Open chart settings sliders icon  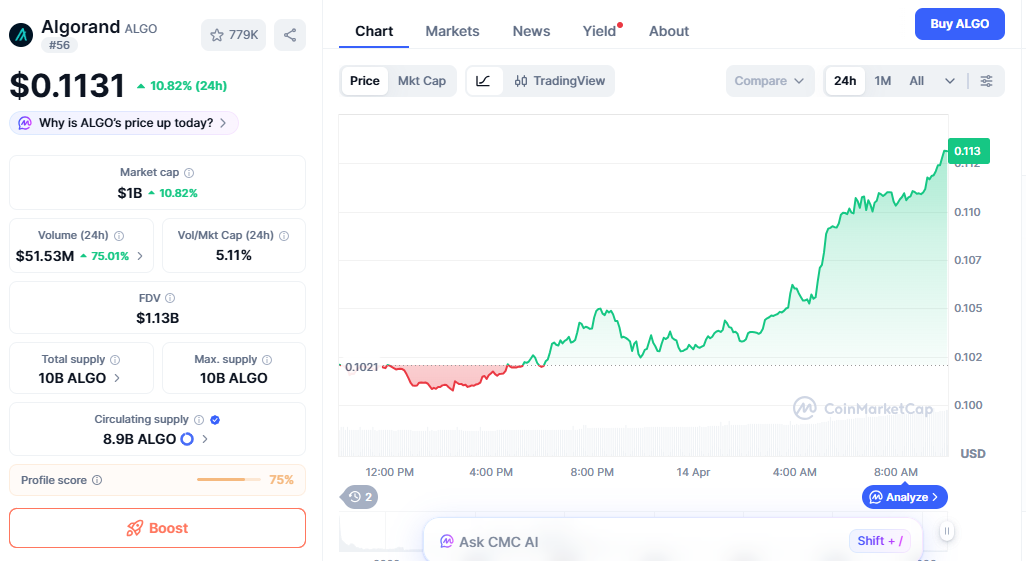986,81
